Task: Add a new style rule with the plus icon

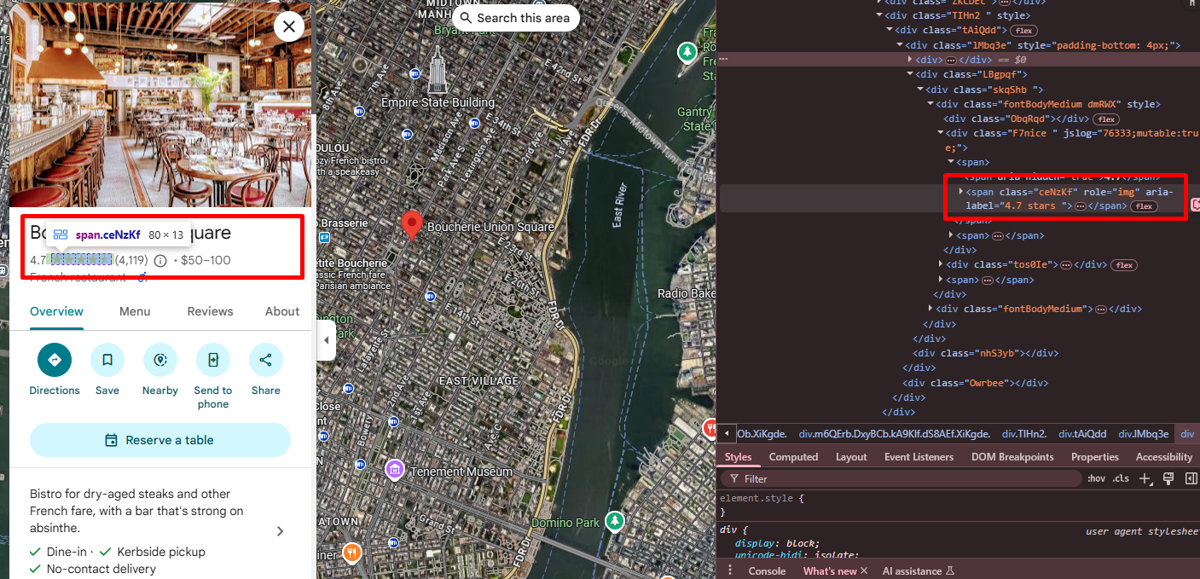Action: pyautogui.click(x=1145, y=478)
